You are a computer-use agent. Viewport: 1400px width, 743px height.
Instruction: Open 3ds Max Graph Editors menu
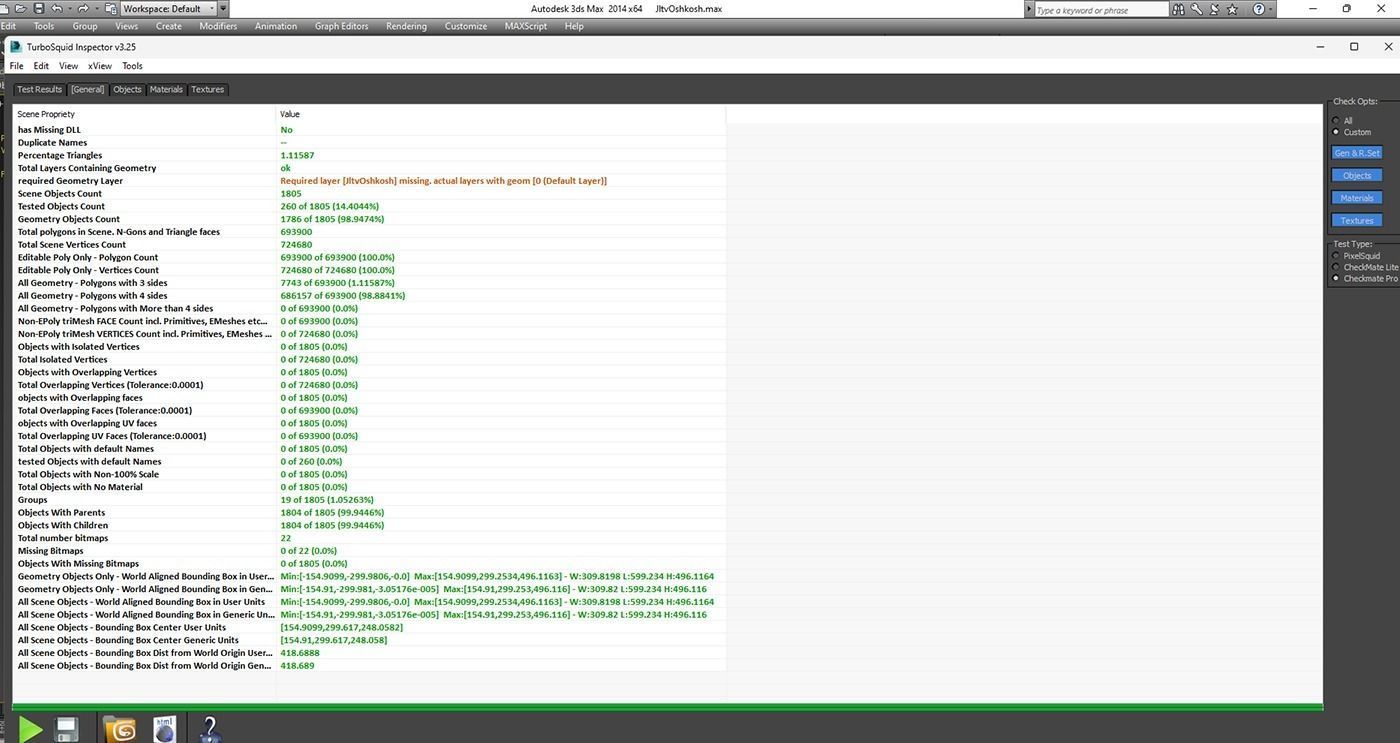(x=341, y=26)
